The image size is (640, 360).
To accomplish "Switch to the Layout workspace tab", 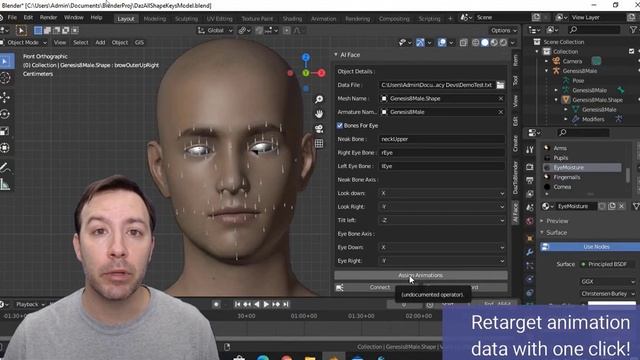I will [126, 19].
